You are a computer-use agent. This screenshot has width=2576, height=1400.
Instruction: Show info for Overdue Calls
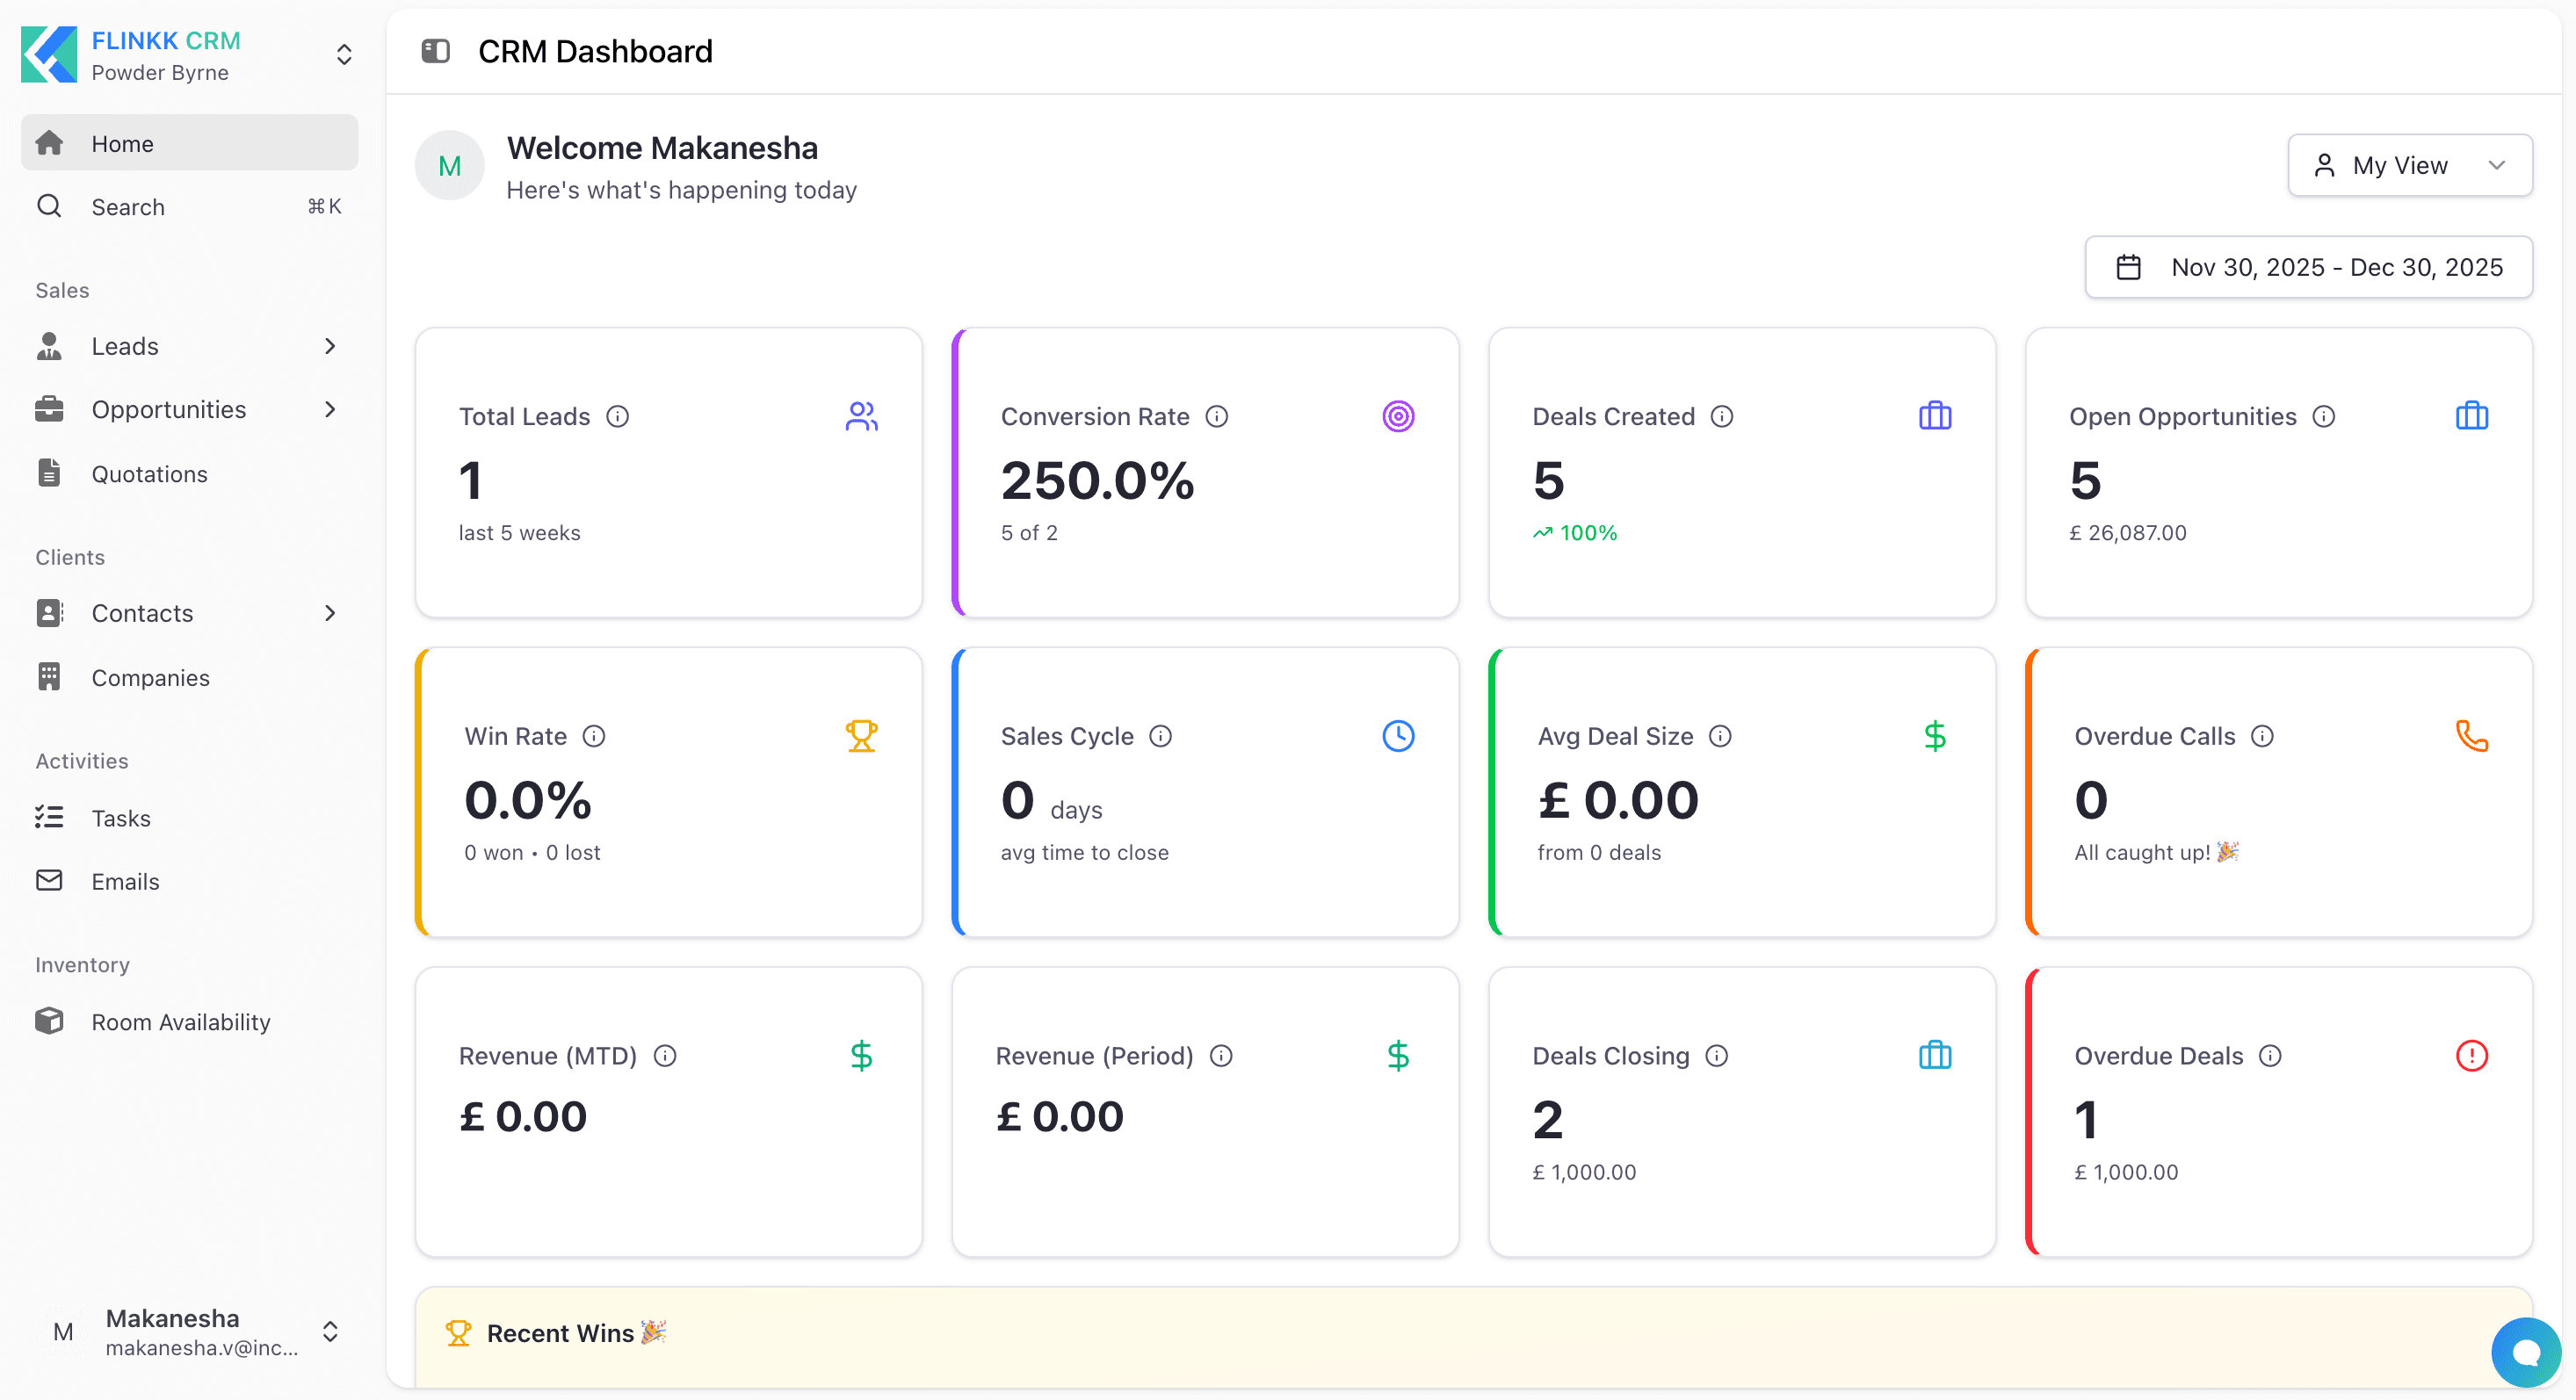click(2263, 736)
